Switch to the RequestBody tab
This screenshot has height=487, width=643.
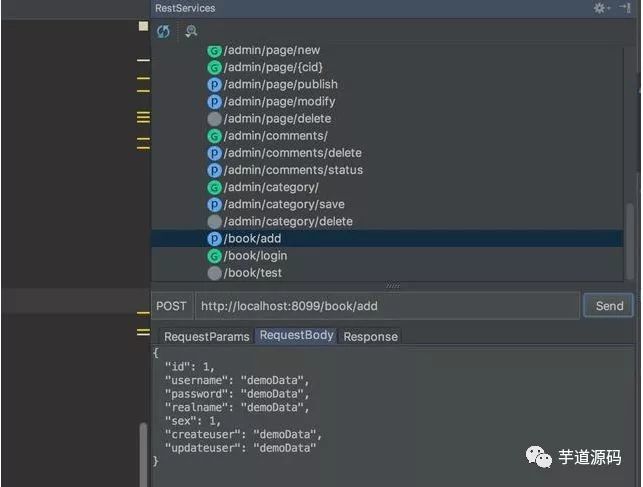296,335
